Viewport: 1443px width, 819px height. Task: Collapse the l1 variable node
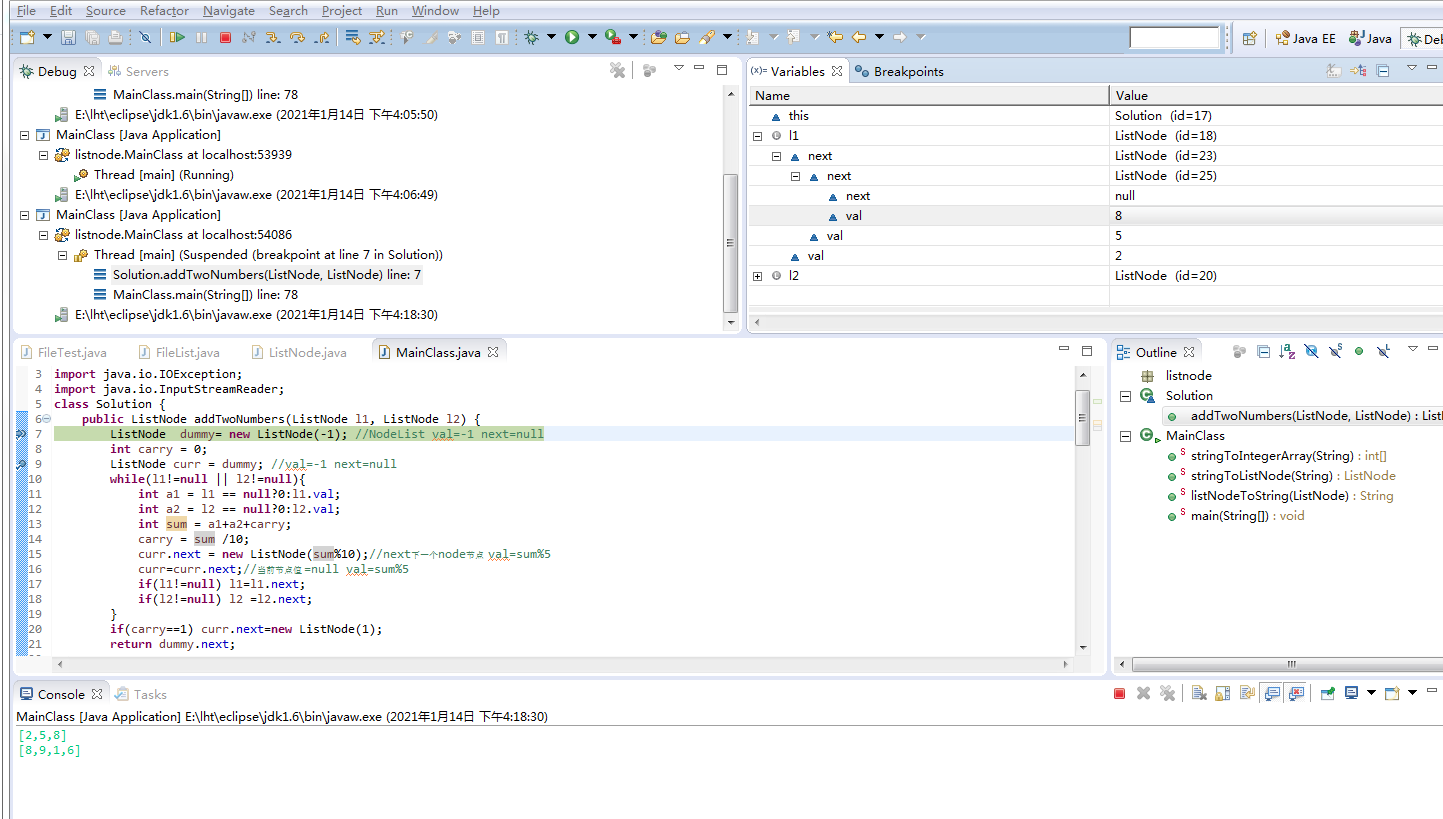[758, 135]
